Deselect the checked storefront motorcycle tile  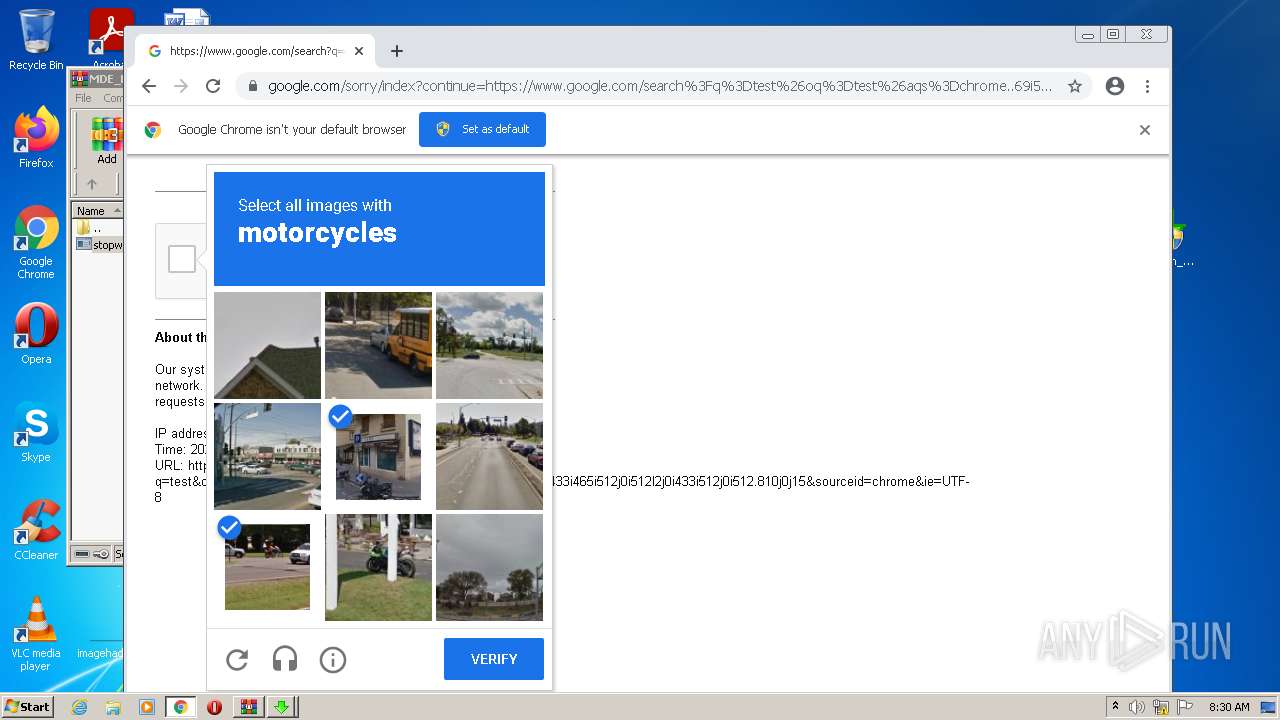pyautogui.click(x=378, y=456)
